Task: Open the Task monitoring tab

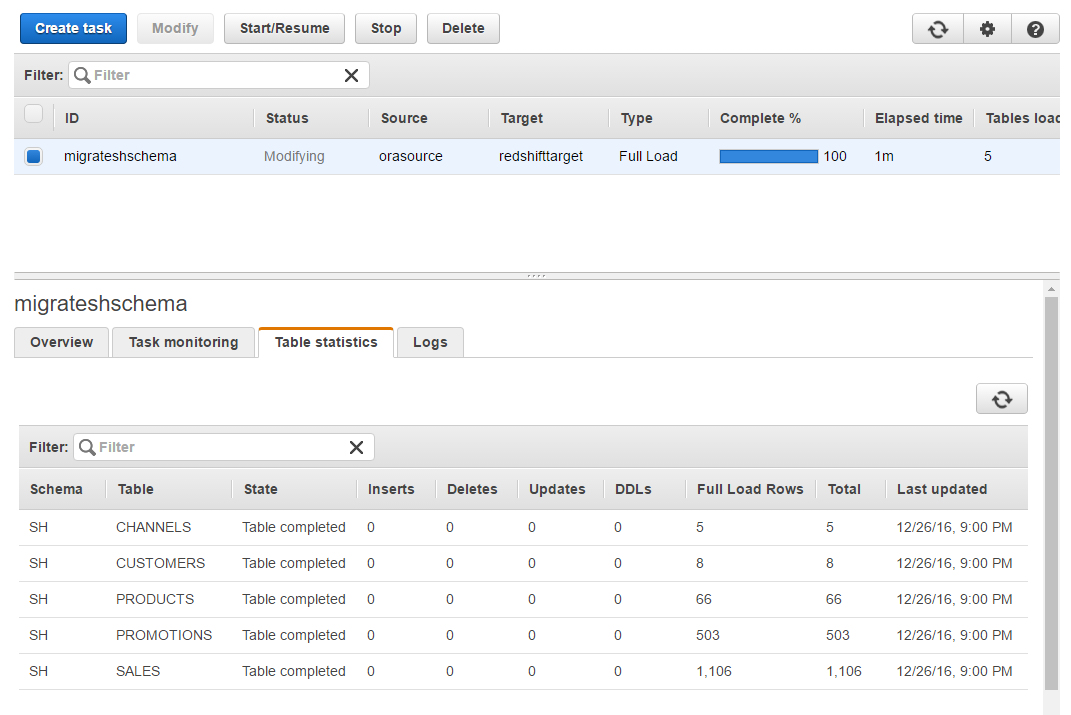Action: (x=183, y=342)
